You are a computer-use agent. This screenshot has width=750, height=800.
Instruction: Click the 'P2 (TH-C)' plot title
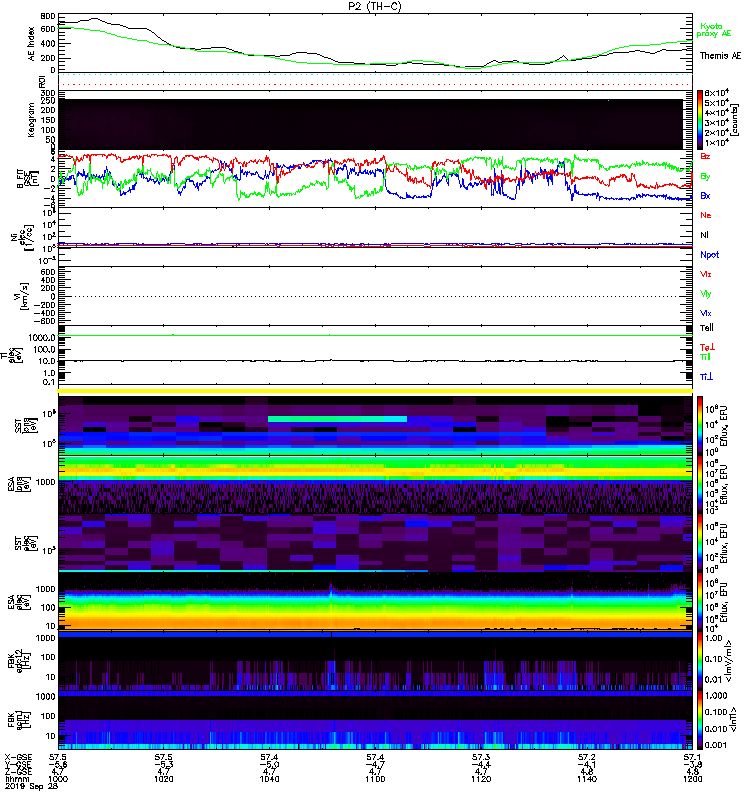(x=375, y=6)
